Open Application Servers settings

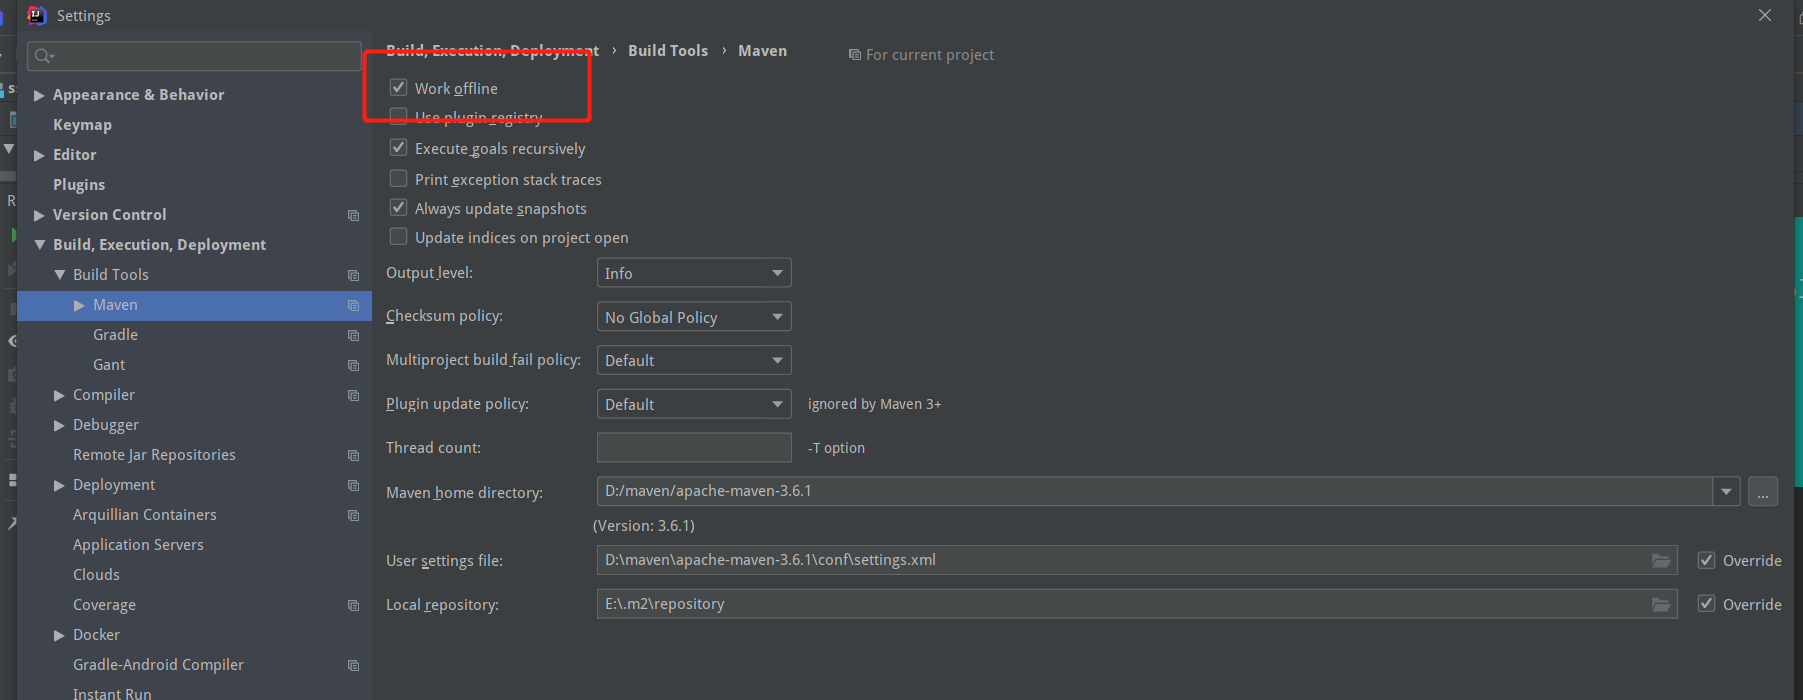click(x=138, y=545)
